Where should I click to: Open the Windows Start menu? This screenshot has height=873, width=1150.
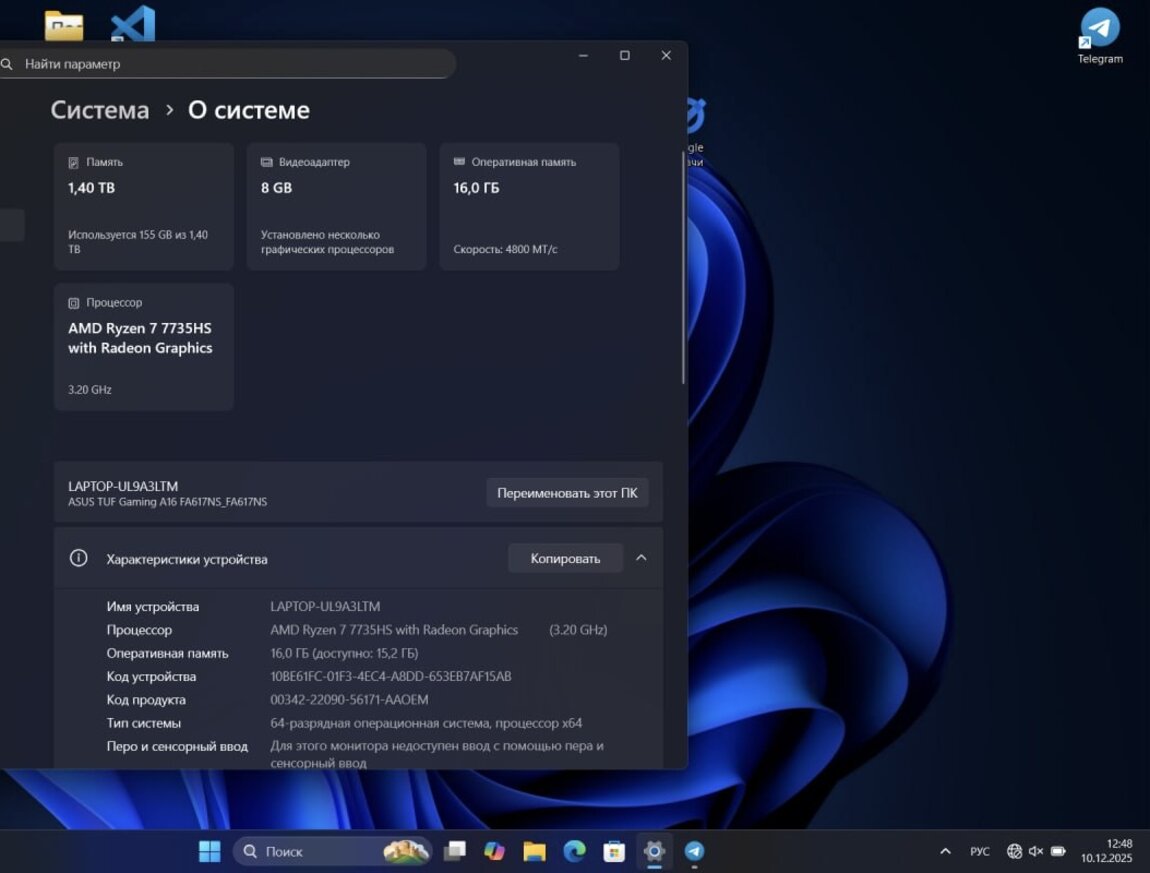pos(210,851)
